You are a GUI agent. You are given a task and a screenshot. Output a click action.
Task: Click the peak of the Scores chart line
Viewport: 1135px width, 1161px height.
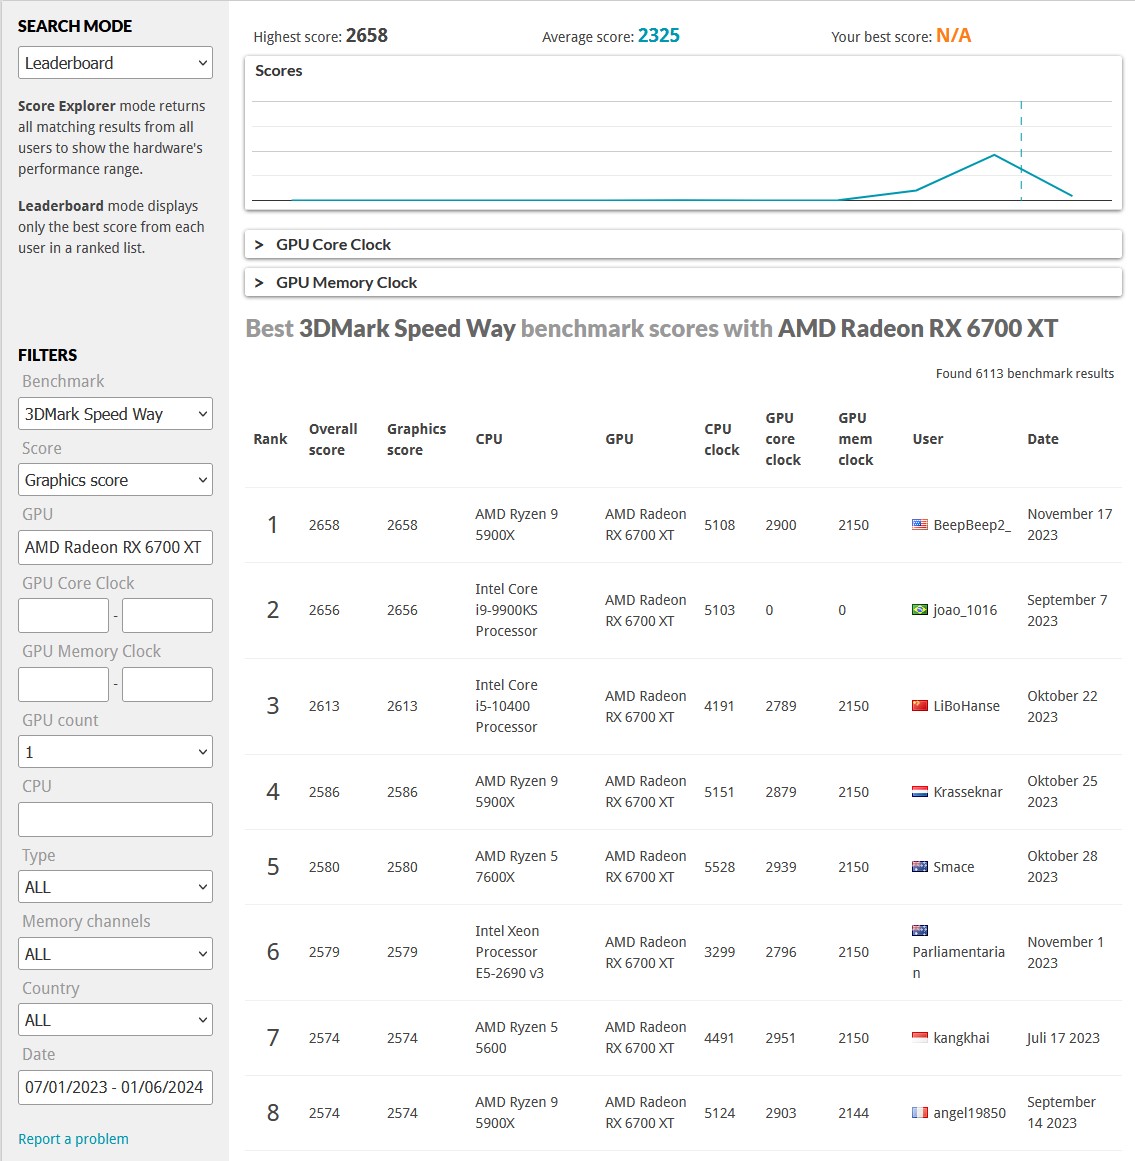click(994, 155)
